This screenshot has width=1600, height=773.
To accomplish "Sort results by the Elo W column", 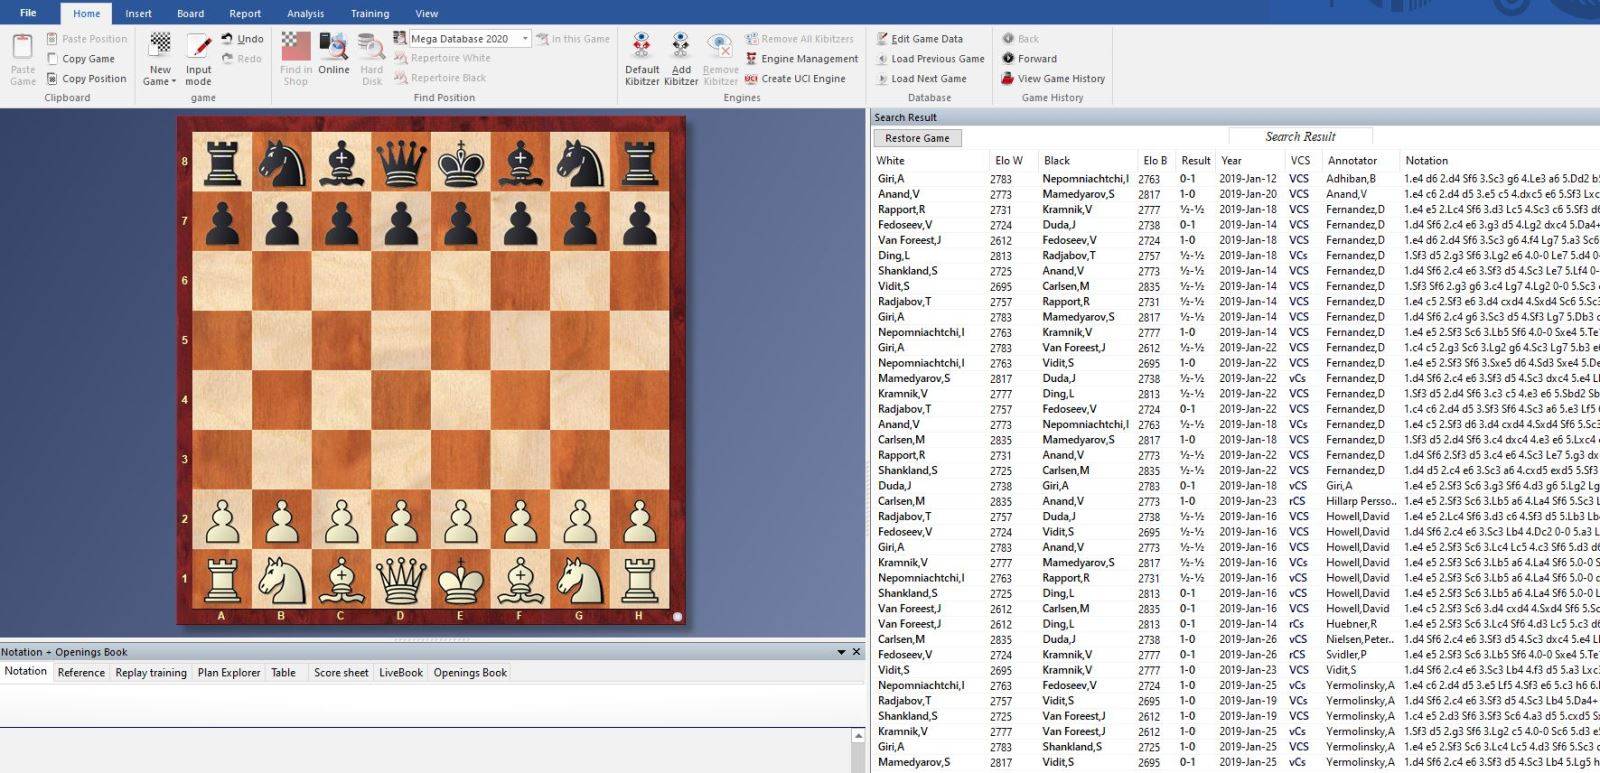I will pos(1008,161).
